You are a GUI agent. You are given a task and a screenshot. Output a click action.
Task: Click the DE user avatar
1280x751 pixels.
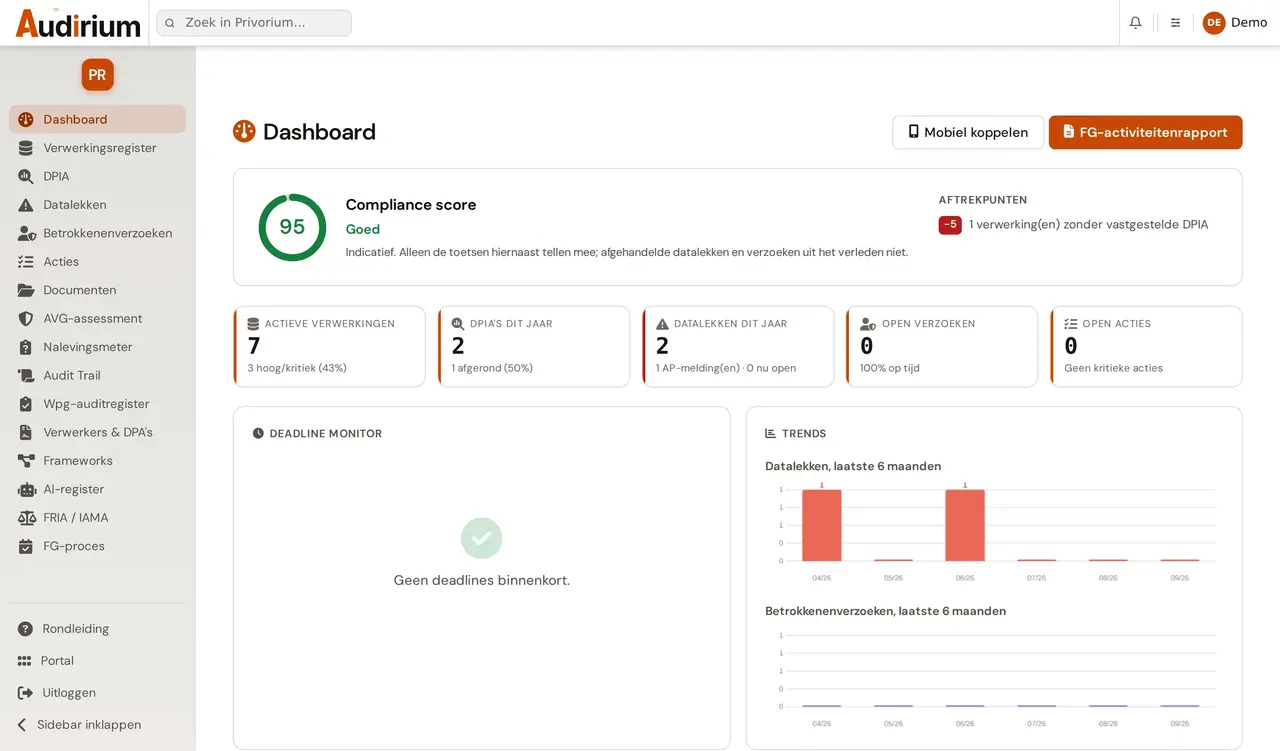point(1214,23)
